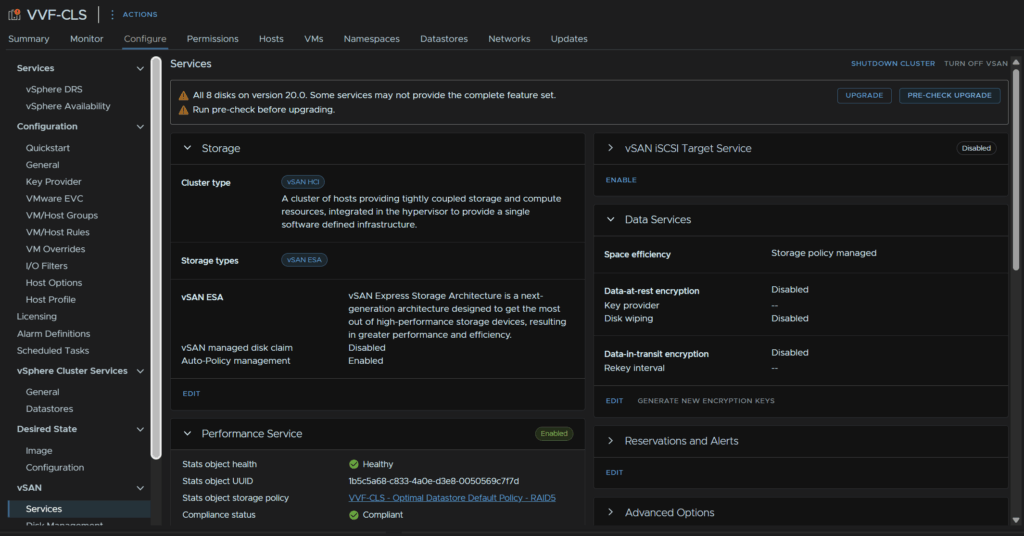
Task: Open Host Profile in sidebar
Action: click(50, 300)
